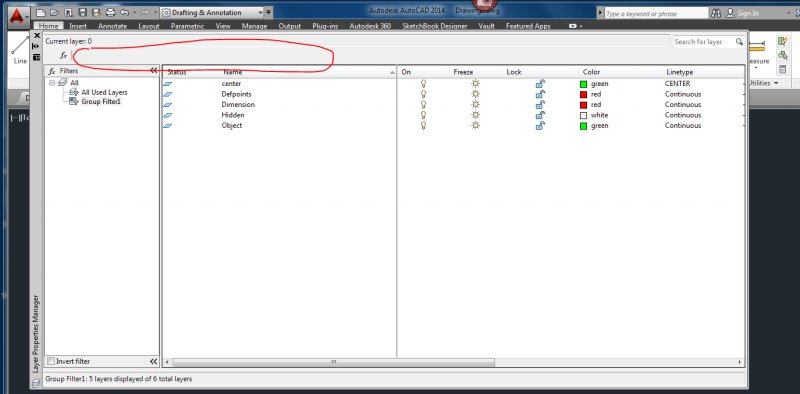
Task: Click the fx filter icon beside Filters
Action: [x=52, y=71]
